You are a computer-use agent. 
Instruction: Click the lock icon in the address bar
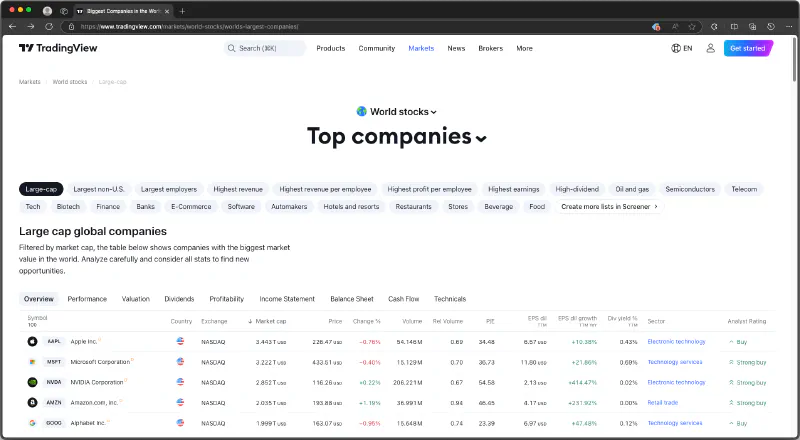click(x=71, y=27)
